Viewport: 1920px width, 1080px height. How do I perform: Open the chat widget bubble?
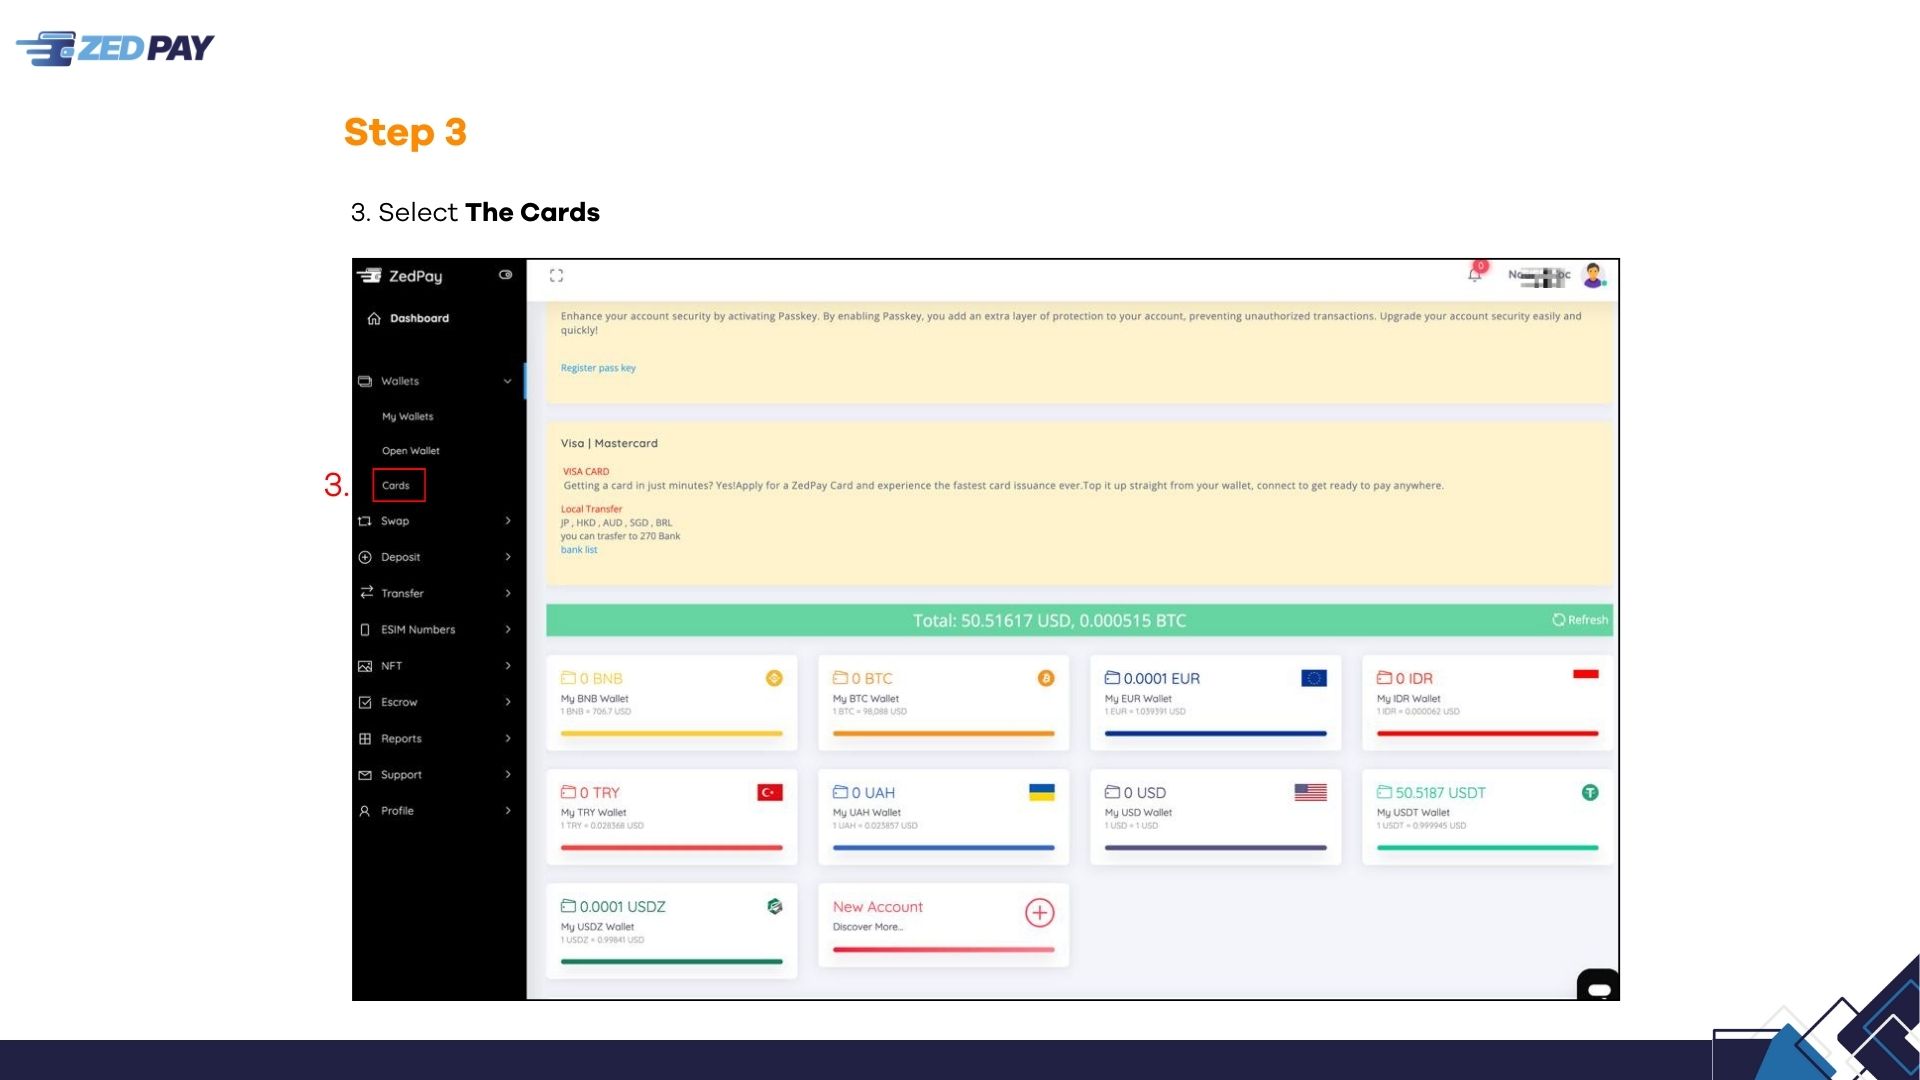click(x=1598, y=985)
